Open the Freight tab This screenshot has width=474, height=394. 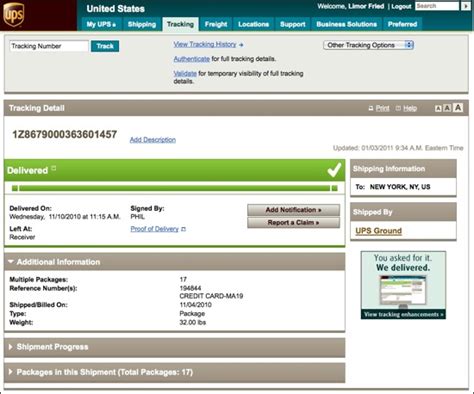click(x=216, y=24)
